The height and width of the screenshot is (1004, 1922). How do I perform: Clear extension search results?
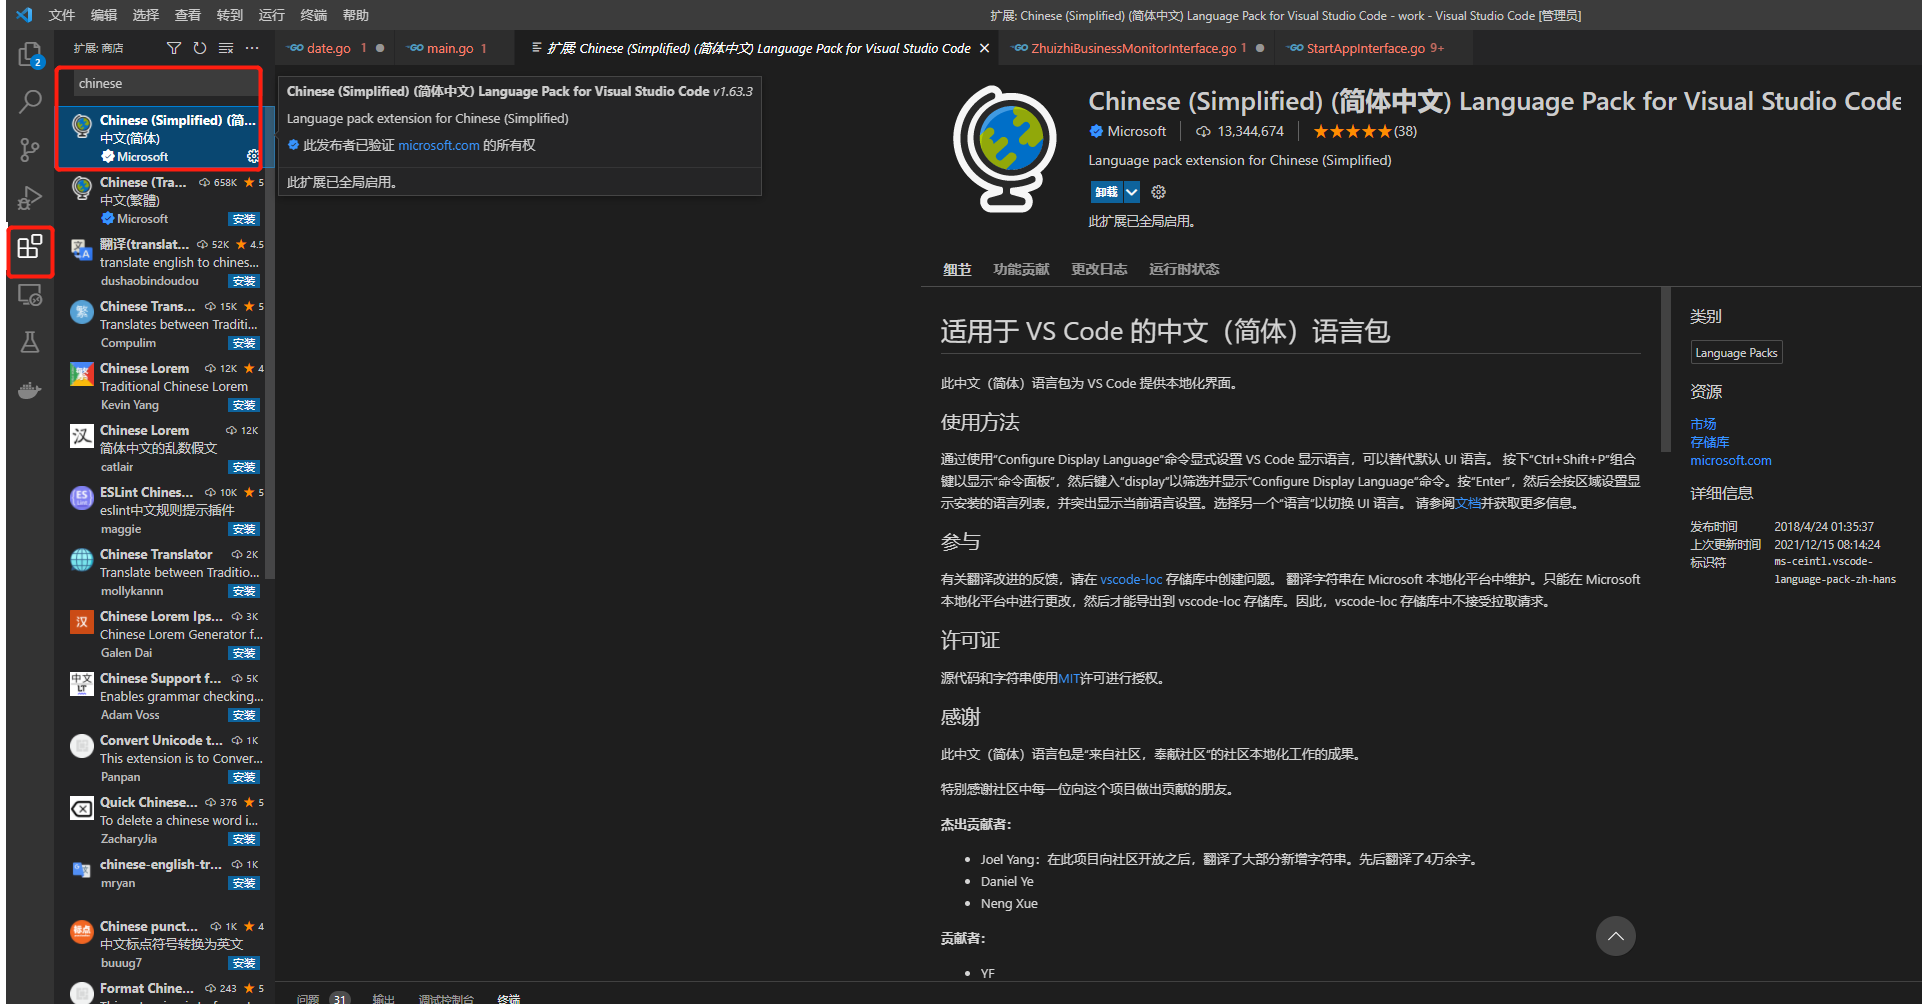coord(226,48)
